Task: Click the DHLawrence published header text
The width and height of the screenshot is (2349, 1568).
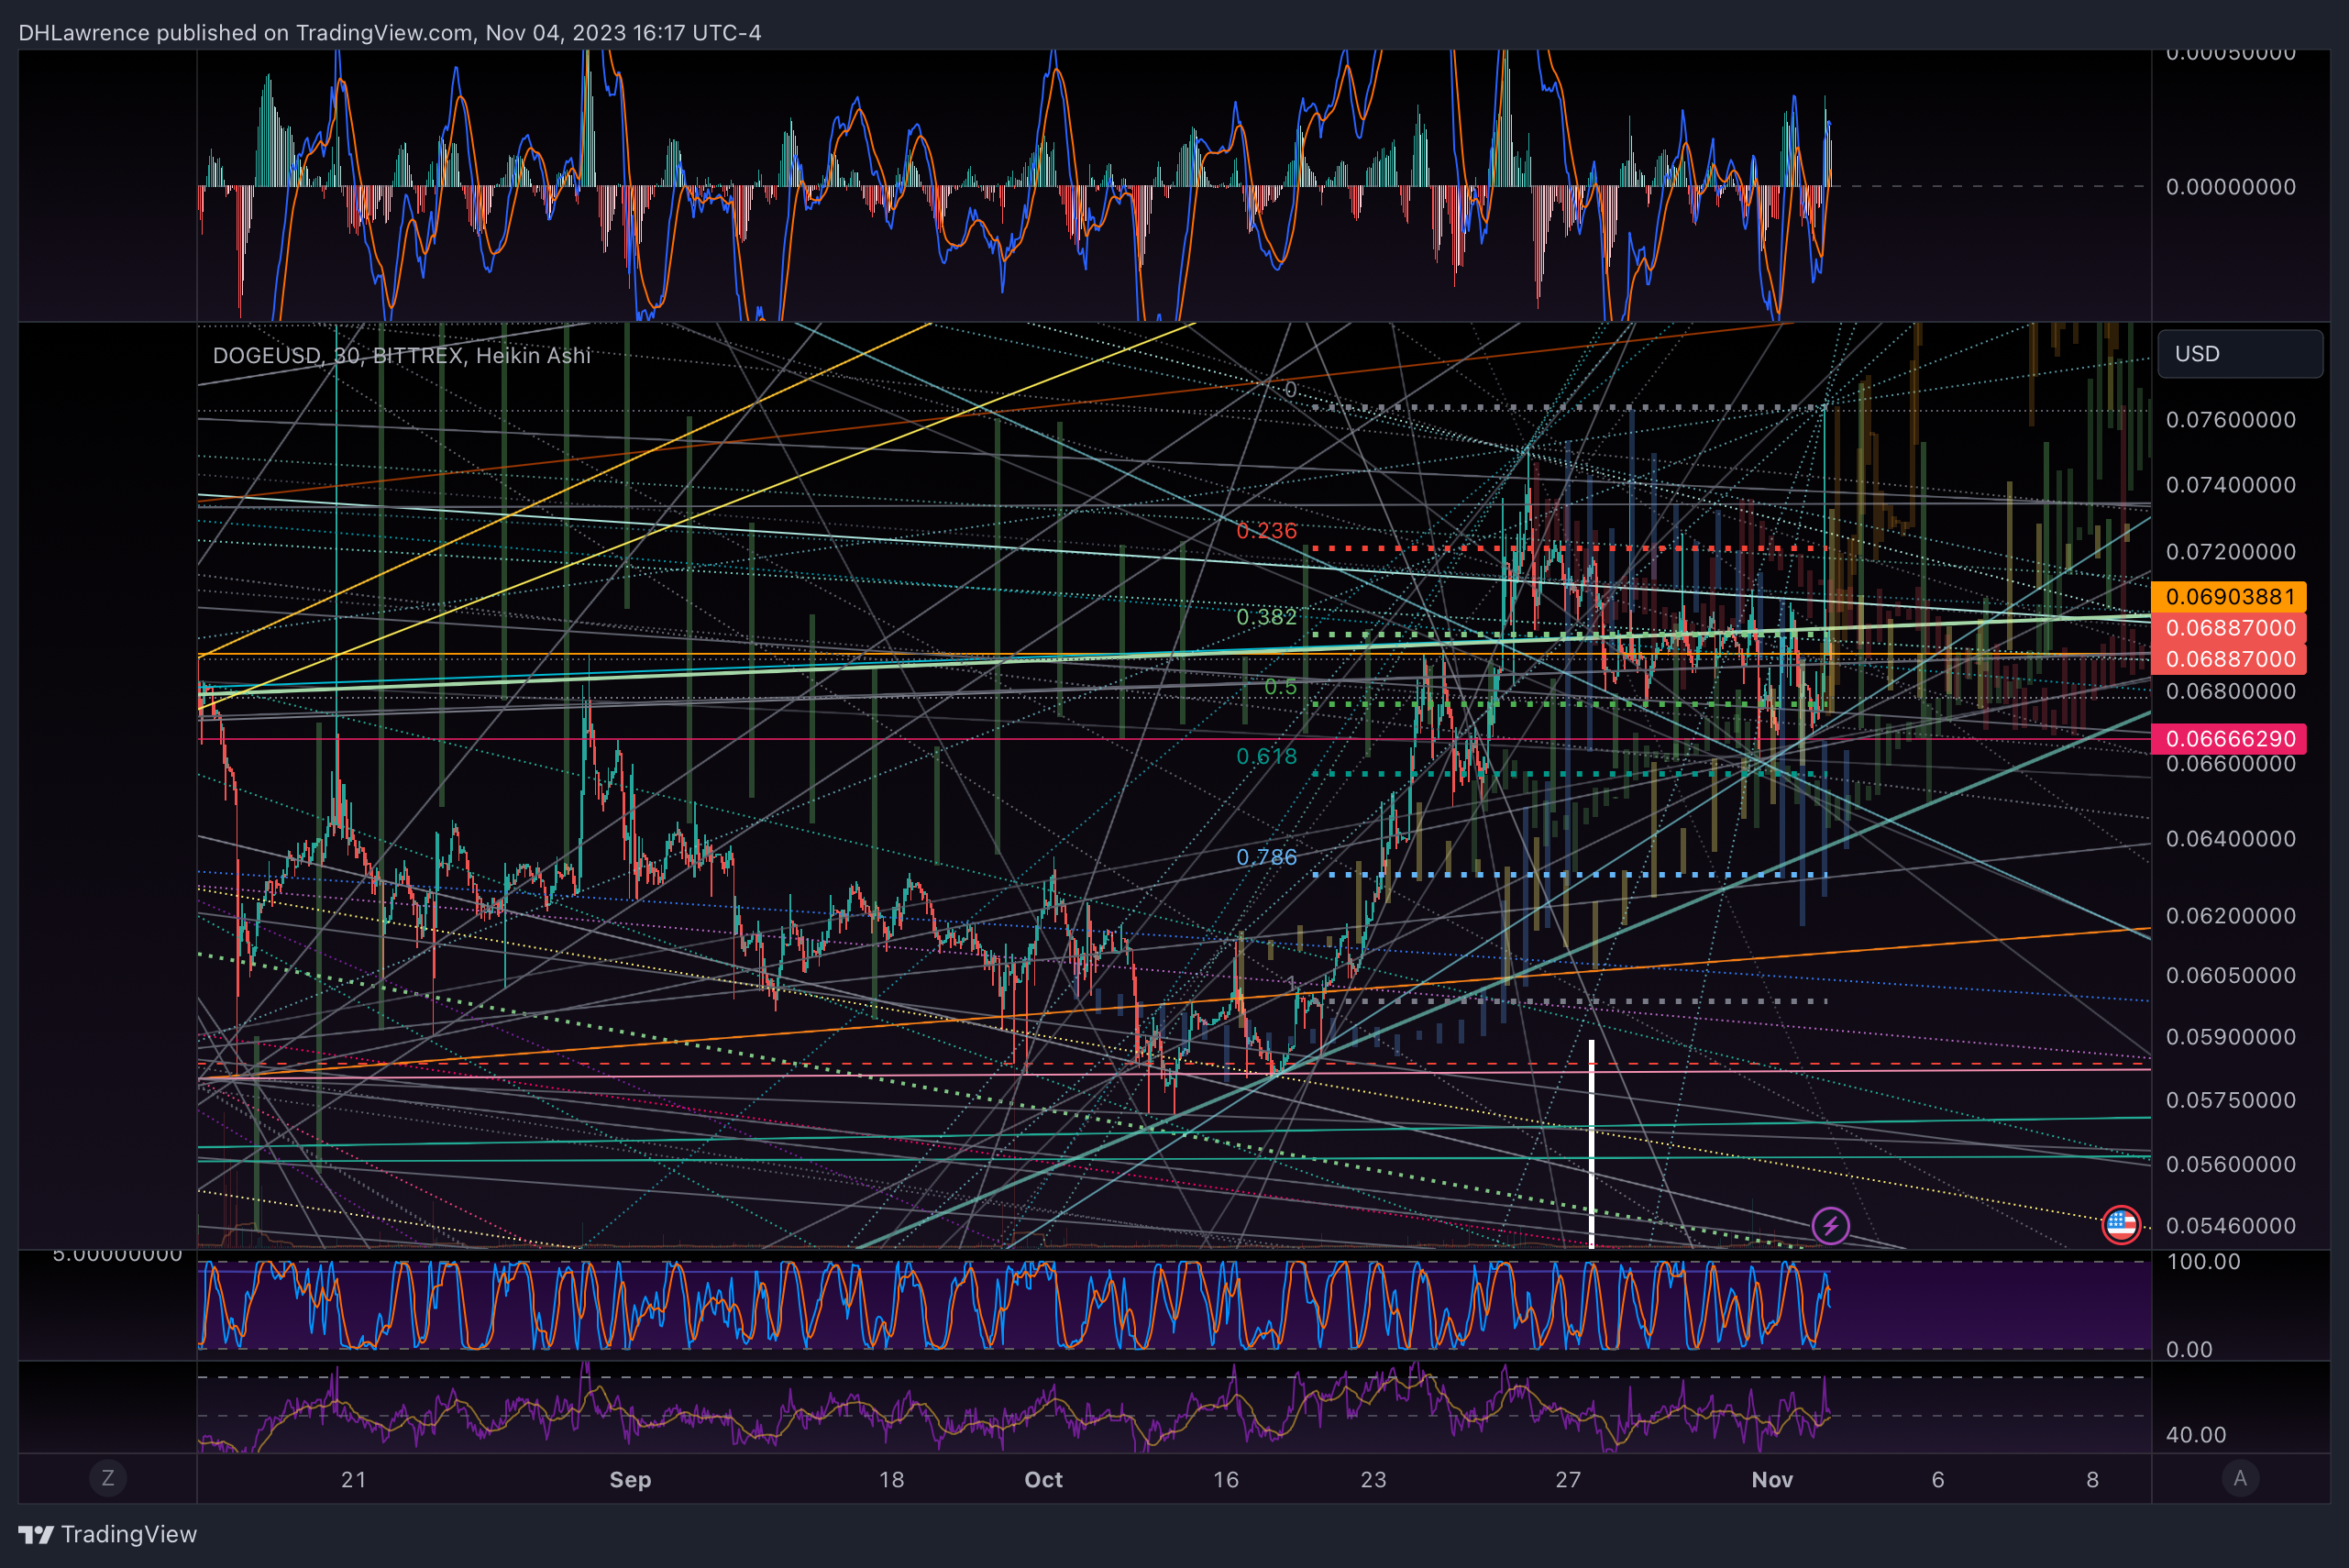Action: [390, 33]
